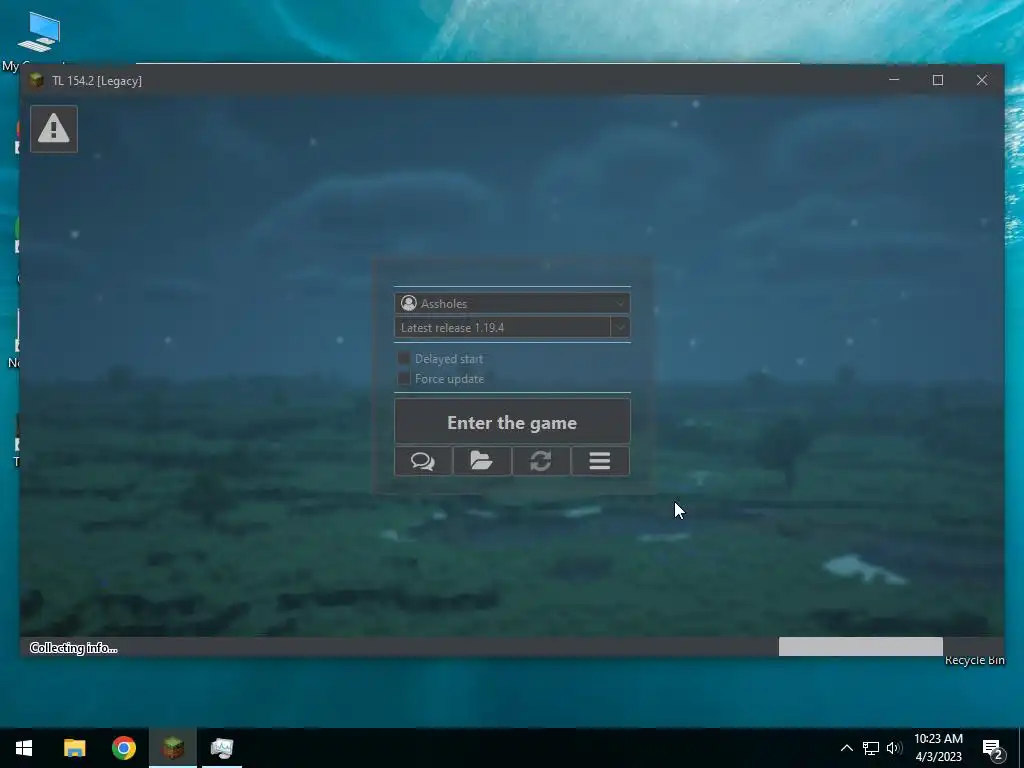Click the Collecting info status text

[x=74, y=648]
